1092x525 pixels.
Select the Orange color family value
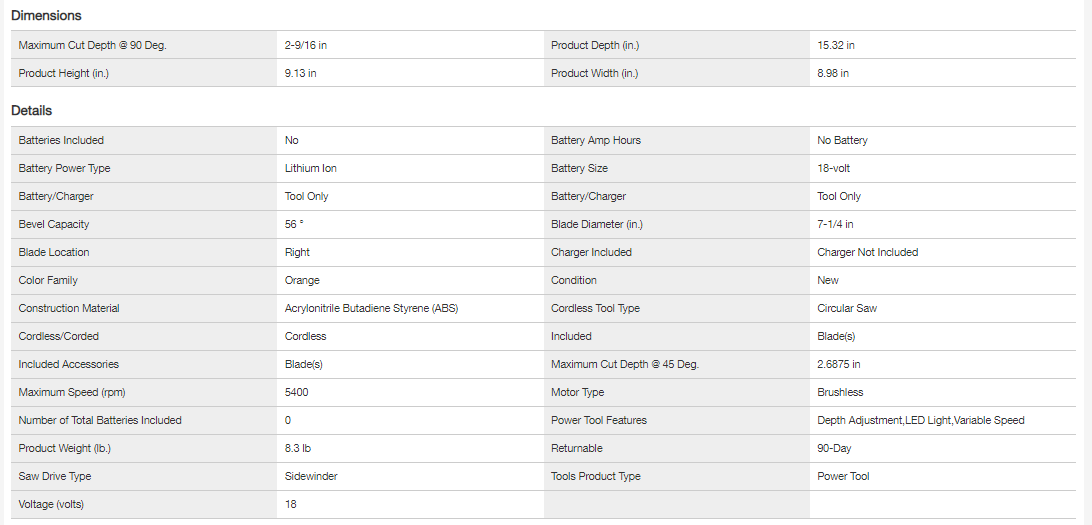tap(302, 280)
